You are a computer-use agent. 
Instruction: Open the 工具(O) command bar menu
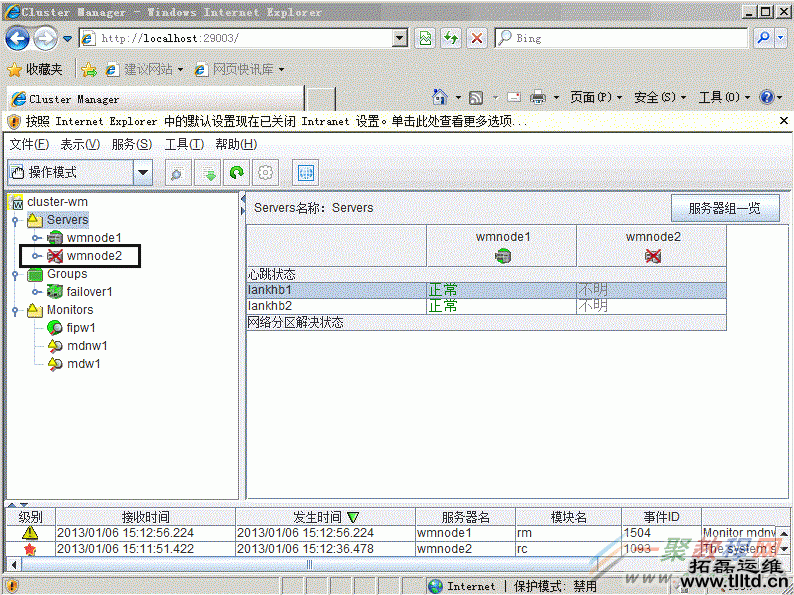point(724,97)
